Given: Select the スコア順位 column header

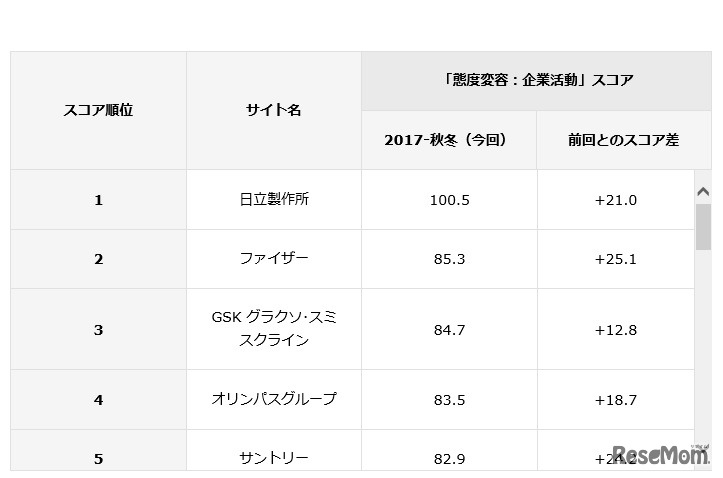Looking at the screenshot, I should [98, 110].
